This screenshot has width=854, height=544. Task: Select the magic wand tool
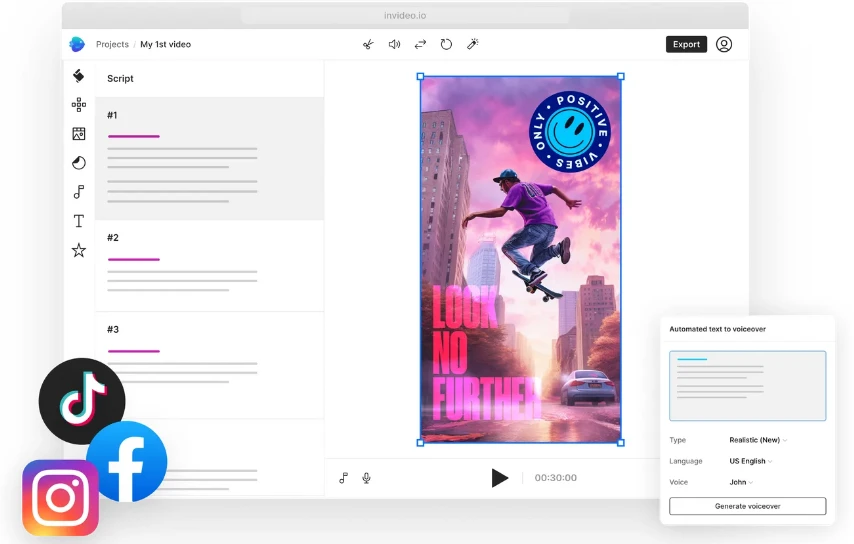point(473,44)
